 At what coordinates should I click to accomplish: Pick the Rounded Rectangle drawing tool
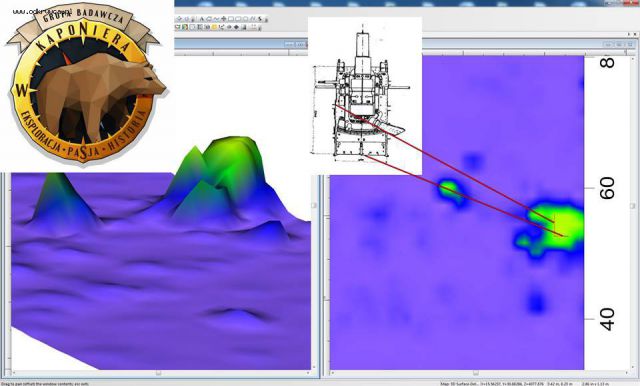point(238,19)
